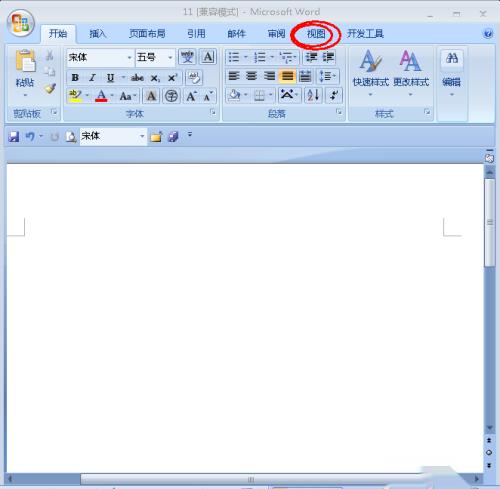Open the Paragraph dialog launcher (段落)
500x489 pixels.
click(339, 112)
